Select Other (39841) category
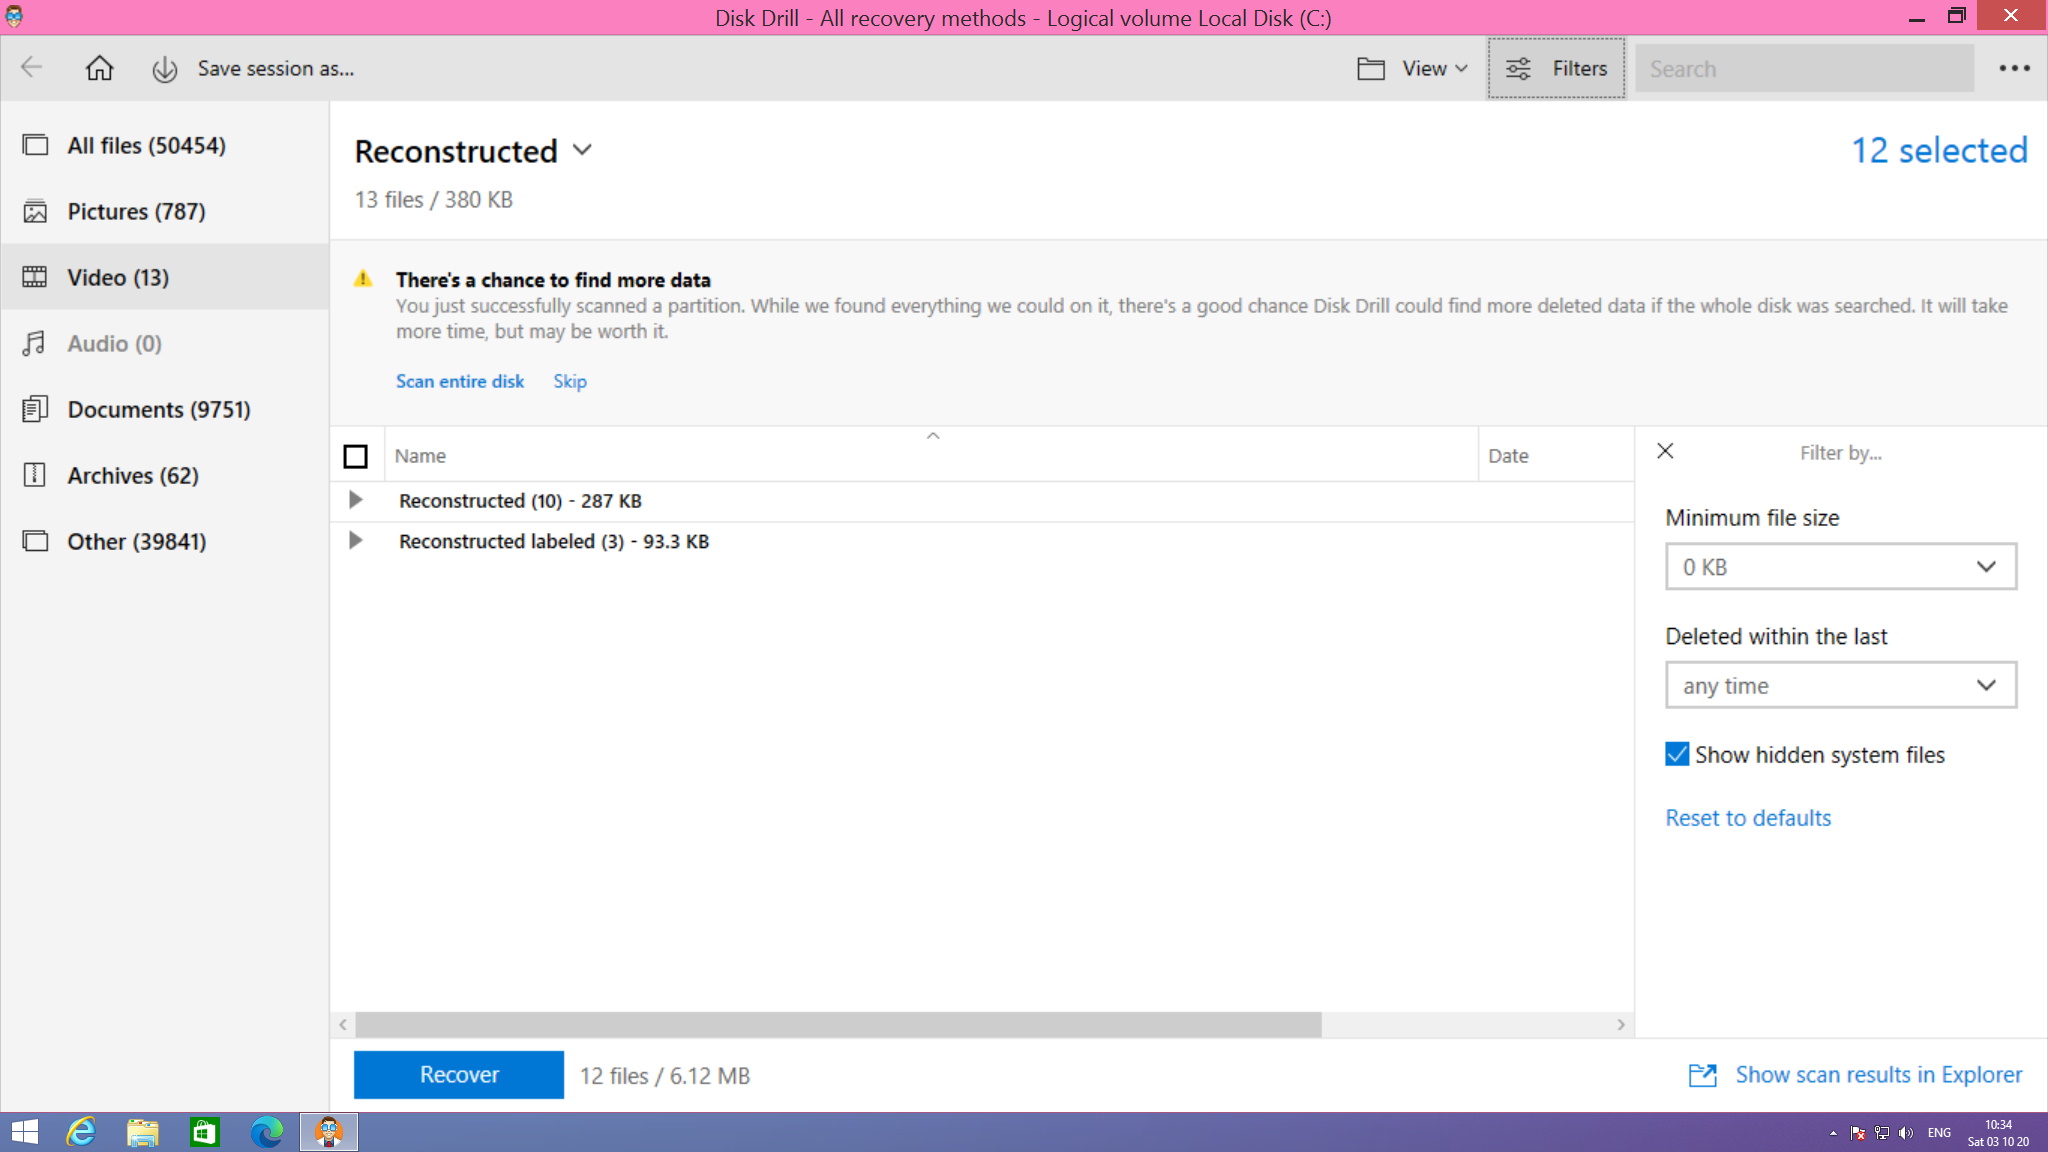 point(165,541)
